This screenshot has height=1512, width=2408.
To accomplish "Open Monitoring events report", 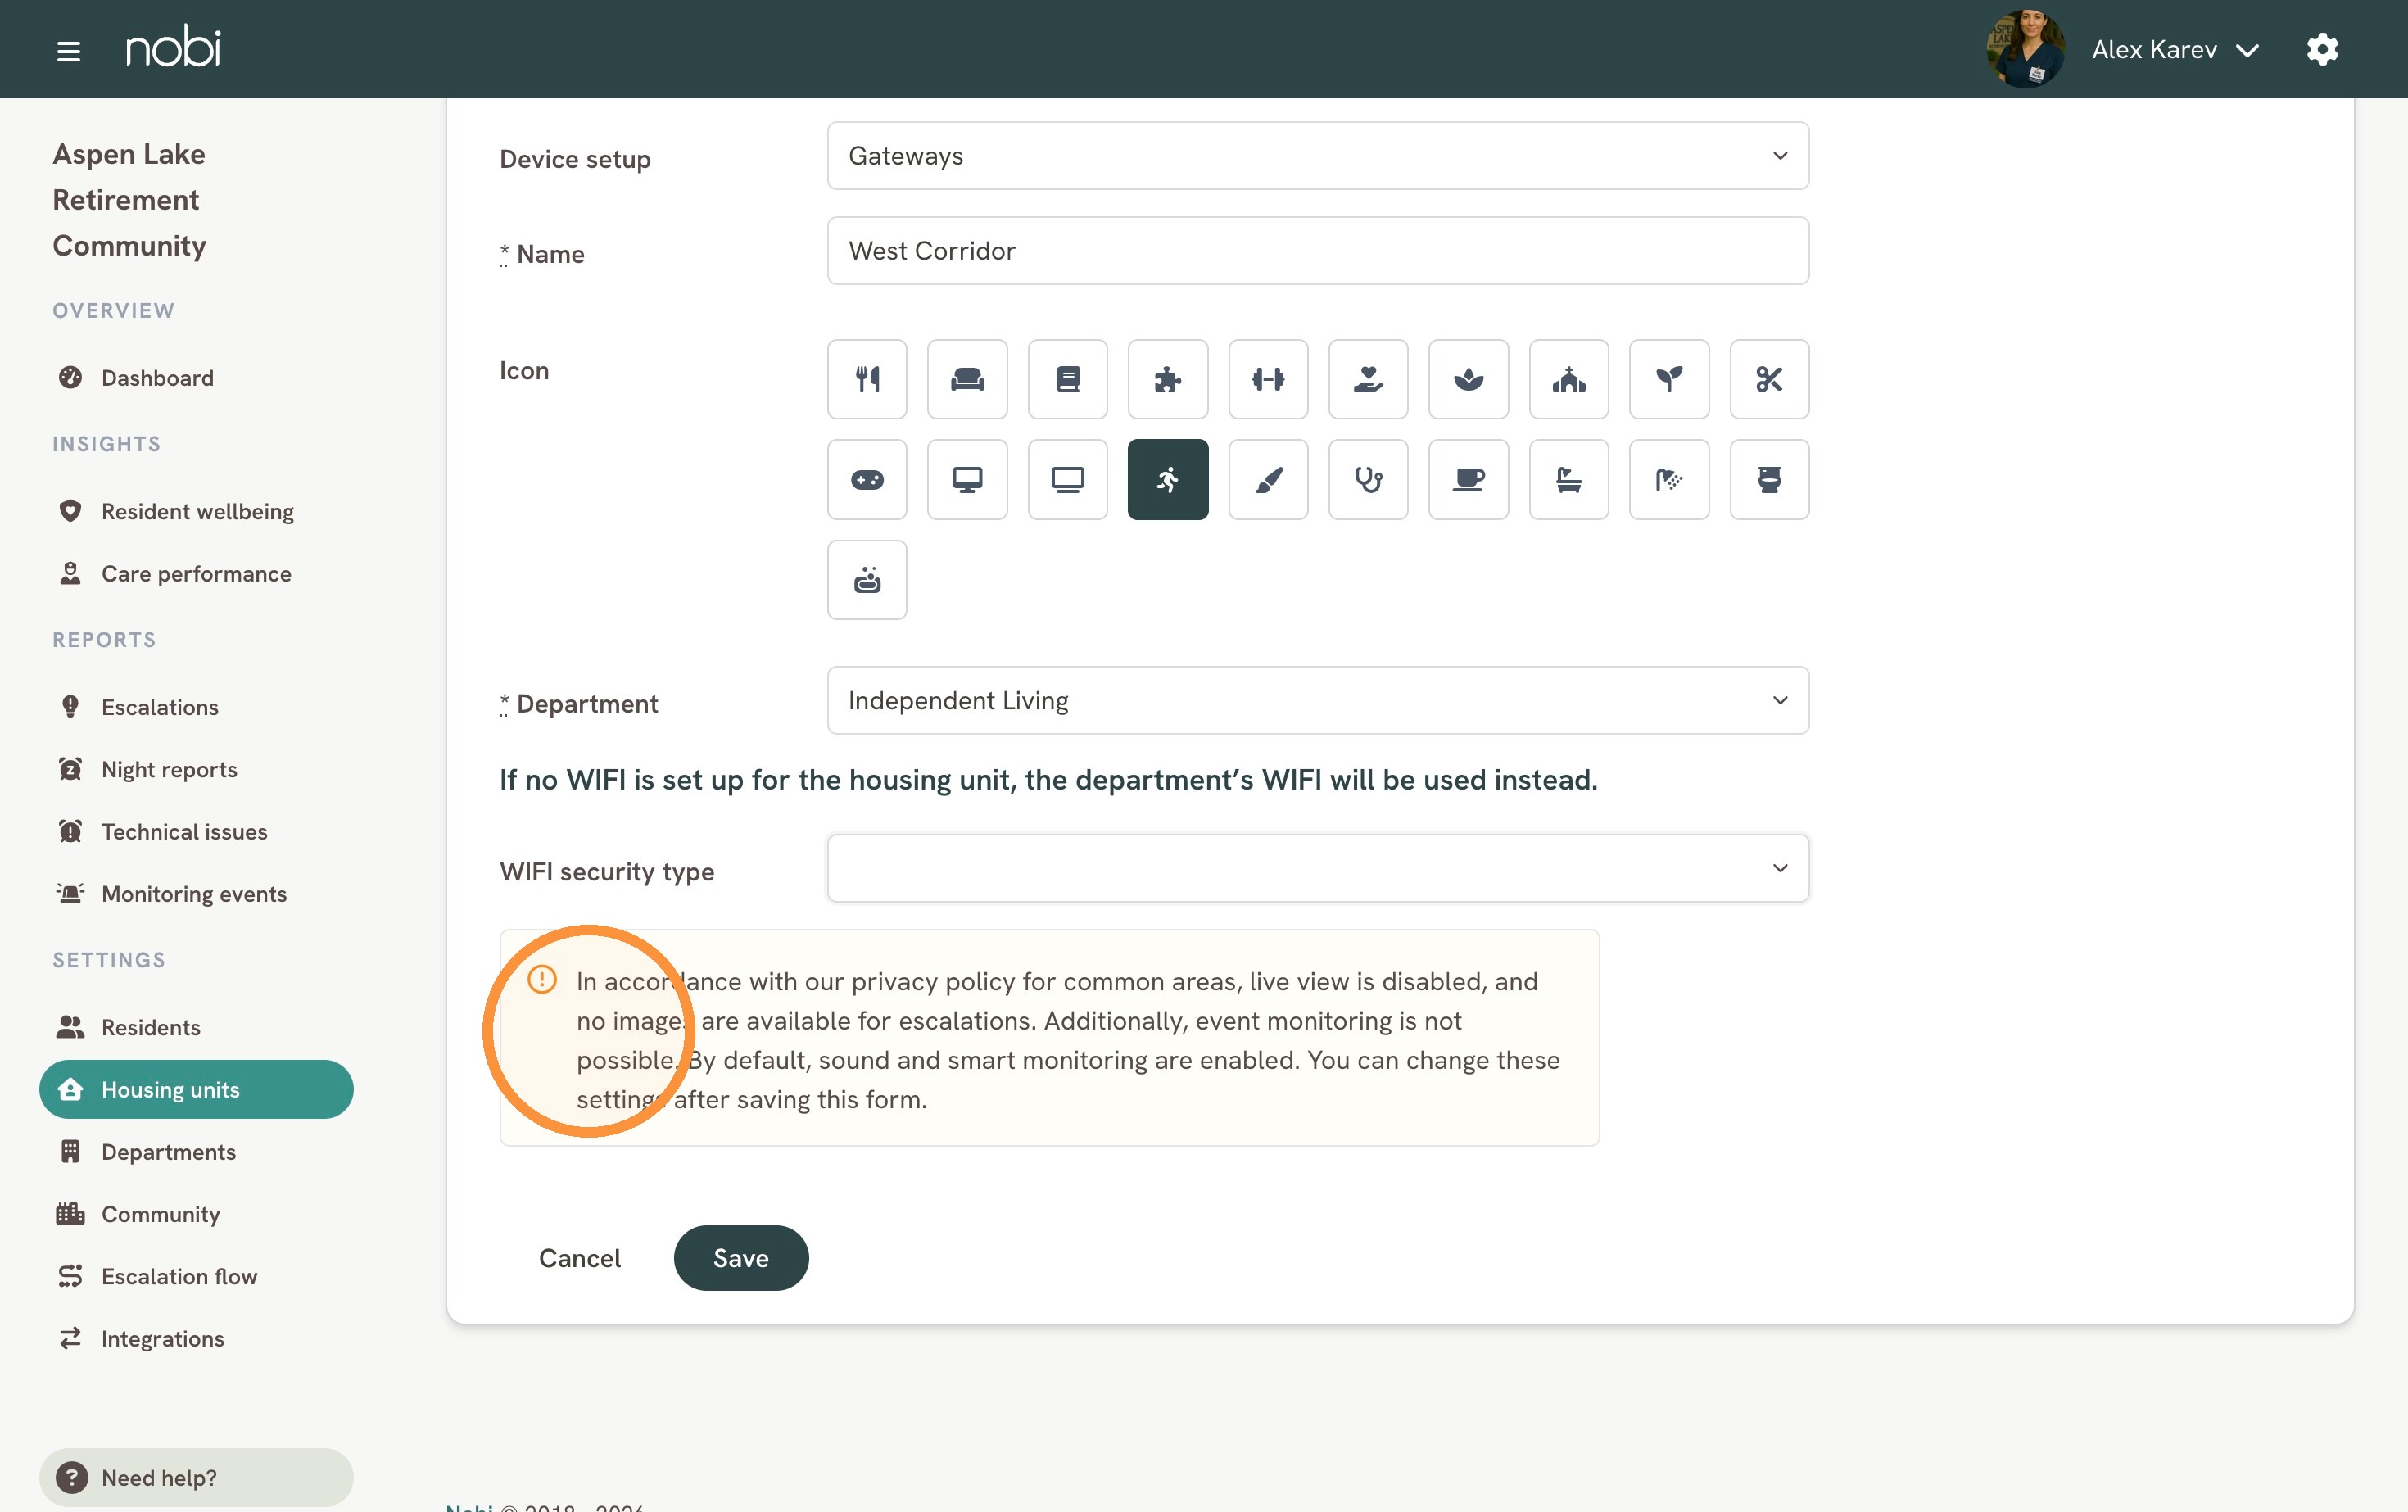I will click(196, 894).
